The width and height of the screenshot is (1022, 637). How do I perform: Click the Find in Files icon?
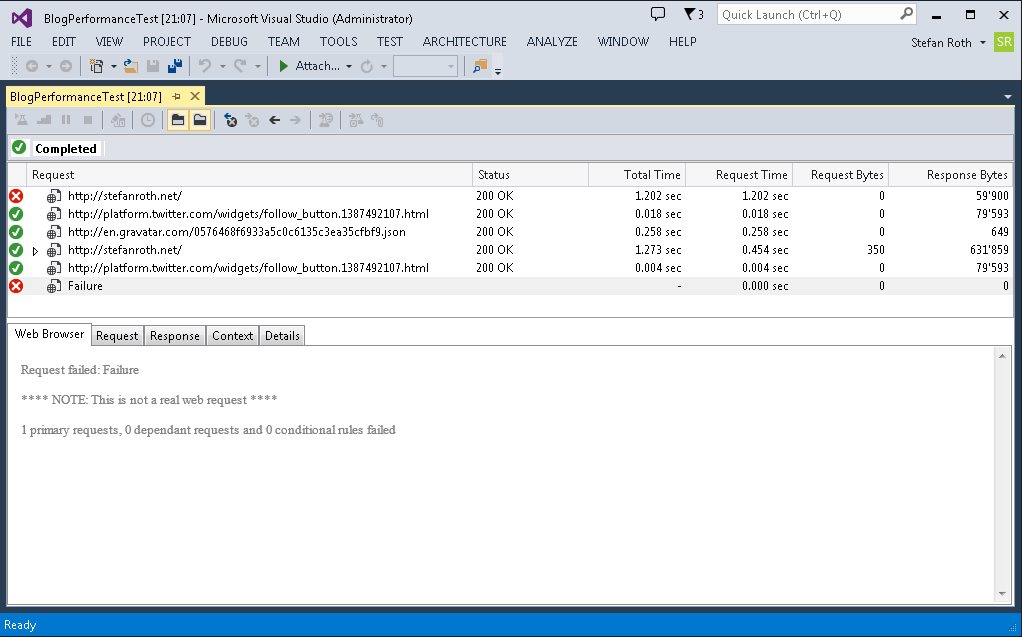[x=480, y=66]
